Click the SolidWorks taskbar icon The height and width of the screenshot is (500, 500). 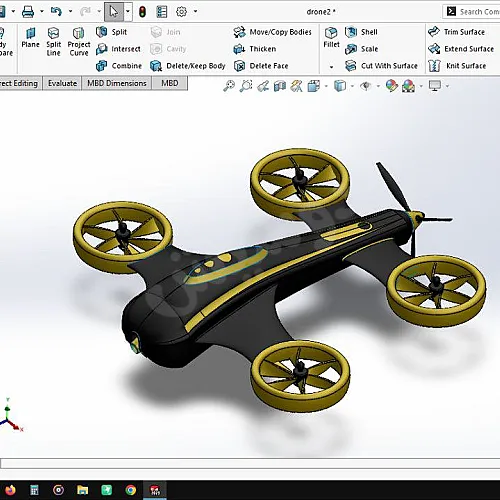tap(155, 490)
